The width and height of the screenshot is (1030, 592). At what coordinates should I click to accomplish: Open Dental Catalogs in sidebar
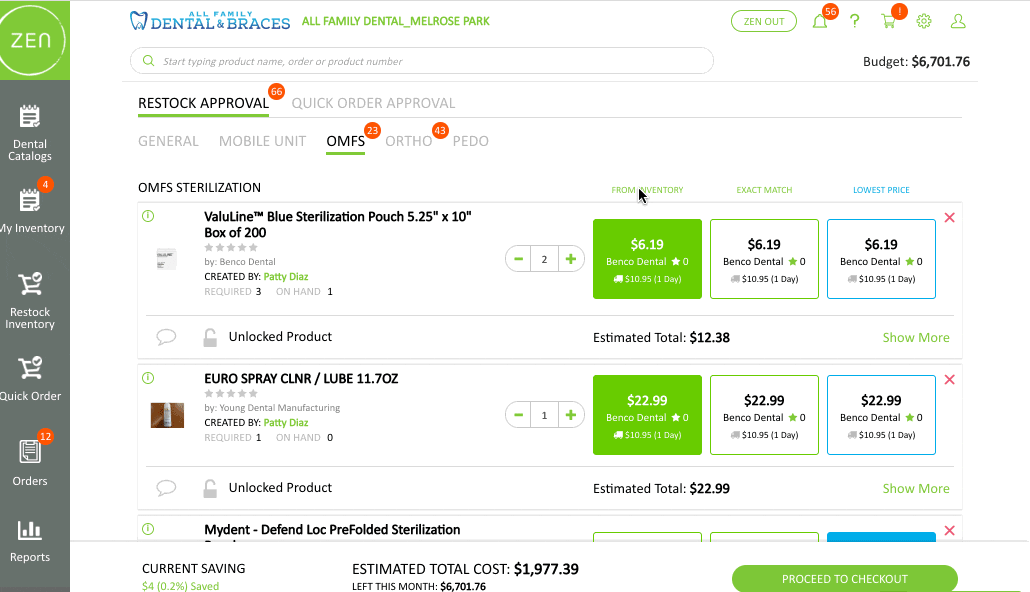coord(30,133)
